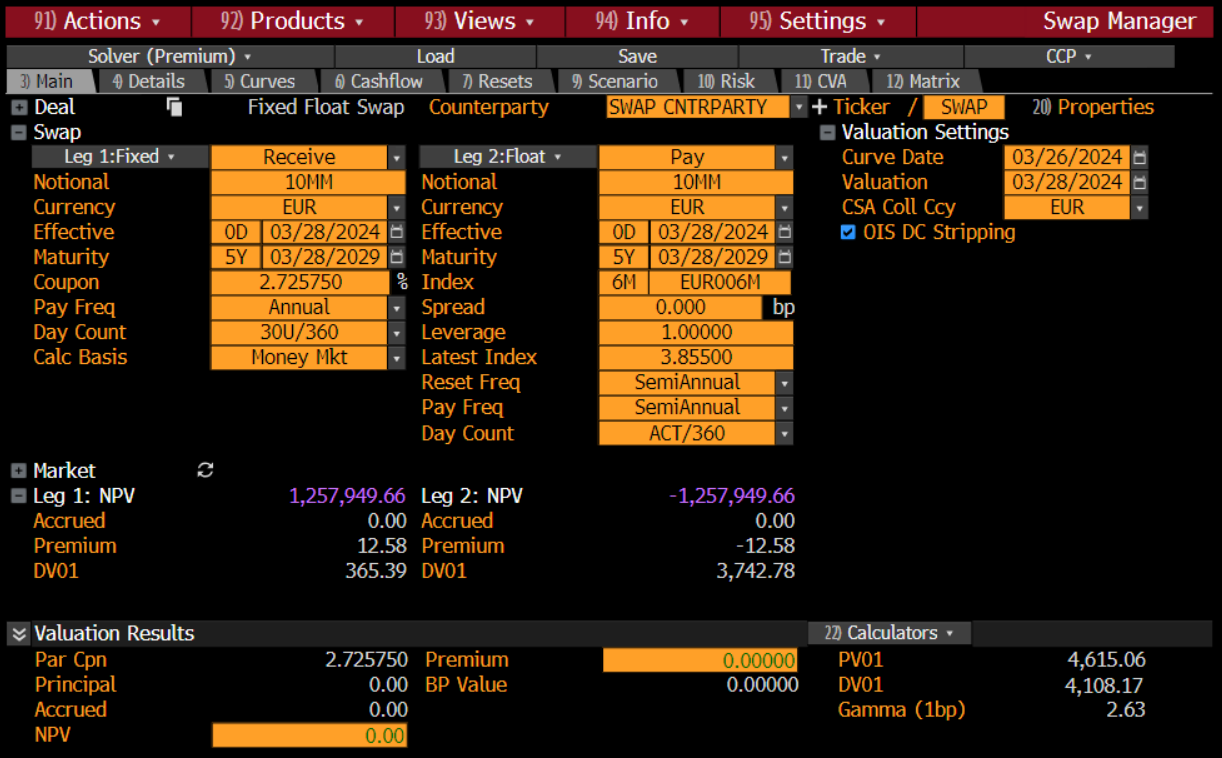Collapse the Valuation Settings section
The width and height of the screenshot is (1222, 758).
pyautogui.click(x=827, y=132)
